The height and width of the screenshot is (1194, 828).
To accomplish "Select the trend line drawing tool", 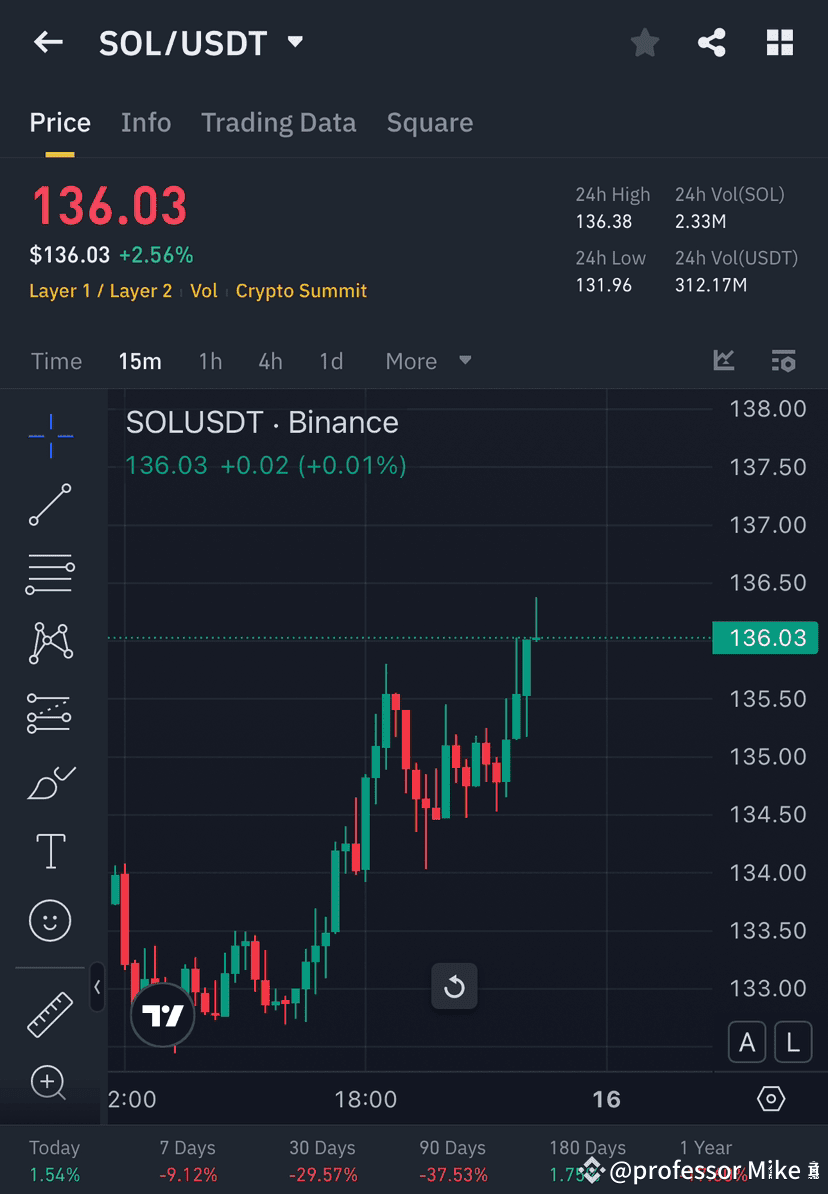I will point(50,505).
